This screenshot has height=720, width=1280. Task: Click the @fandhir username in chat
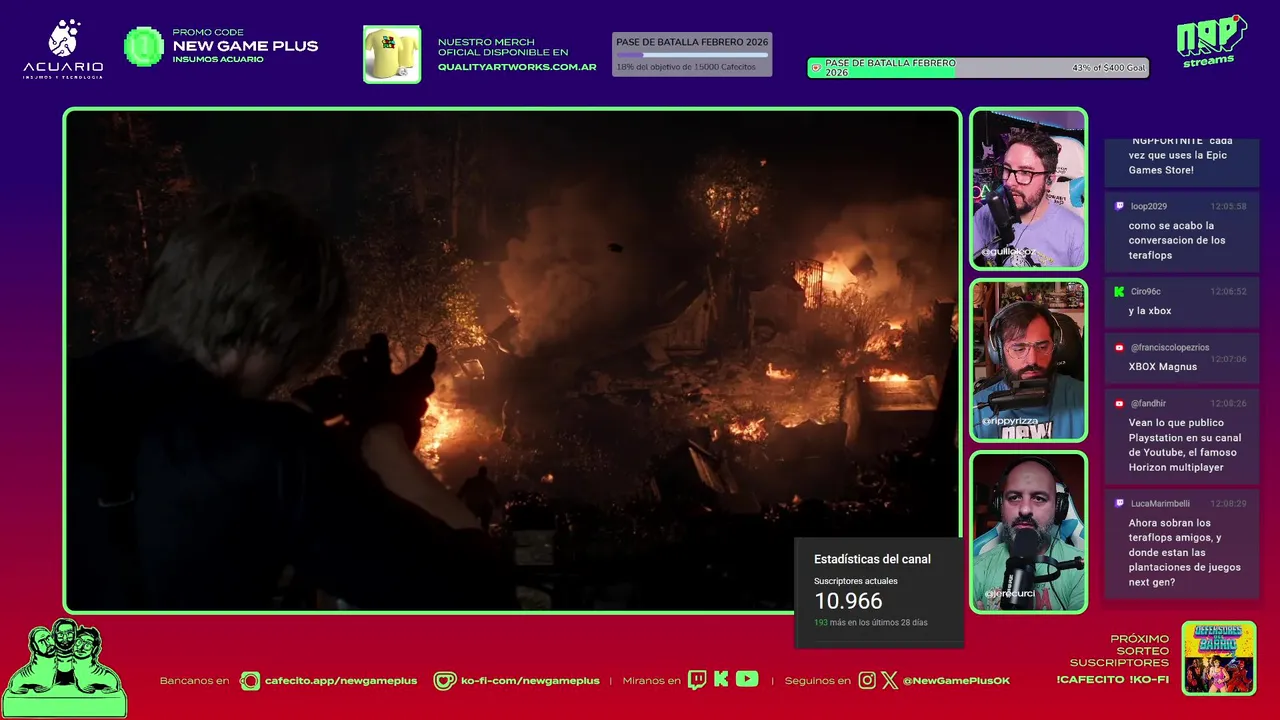[x=1148, y=404]
